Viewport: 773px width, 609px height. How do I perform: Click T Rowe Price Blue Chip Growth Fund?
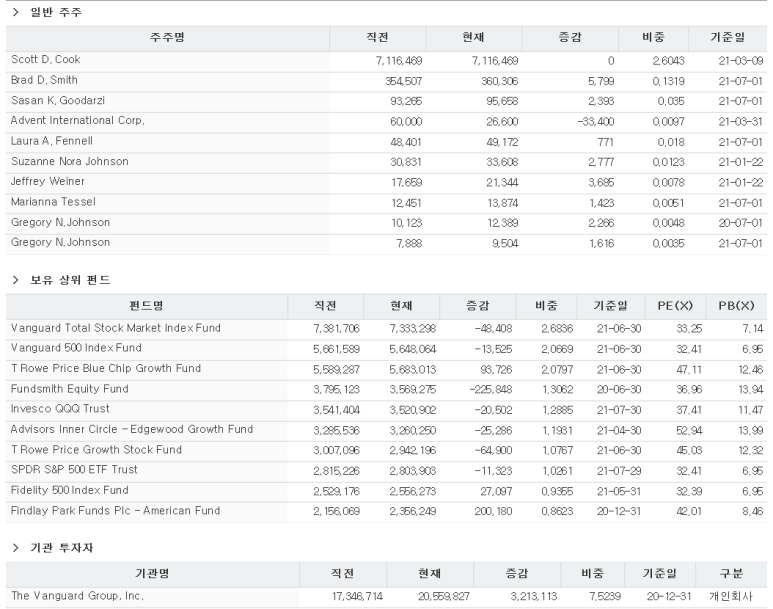(x=106, y=368)
